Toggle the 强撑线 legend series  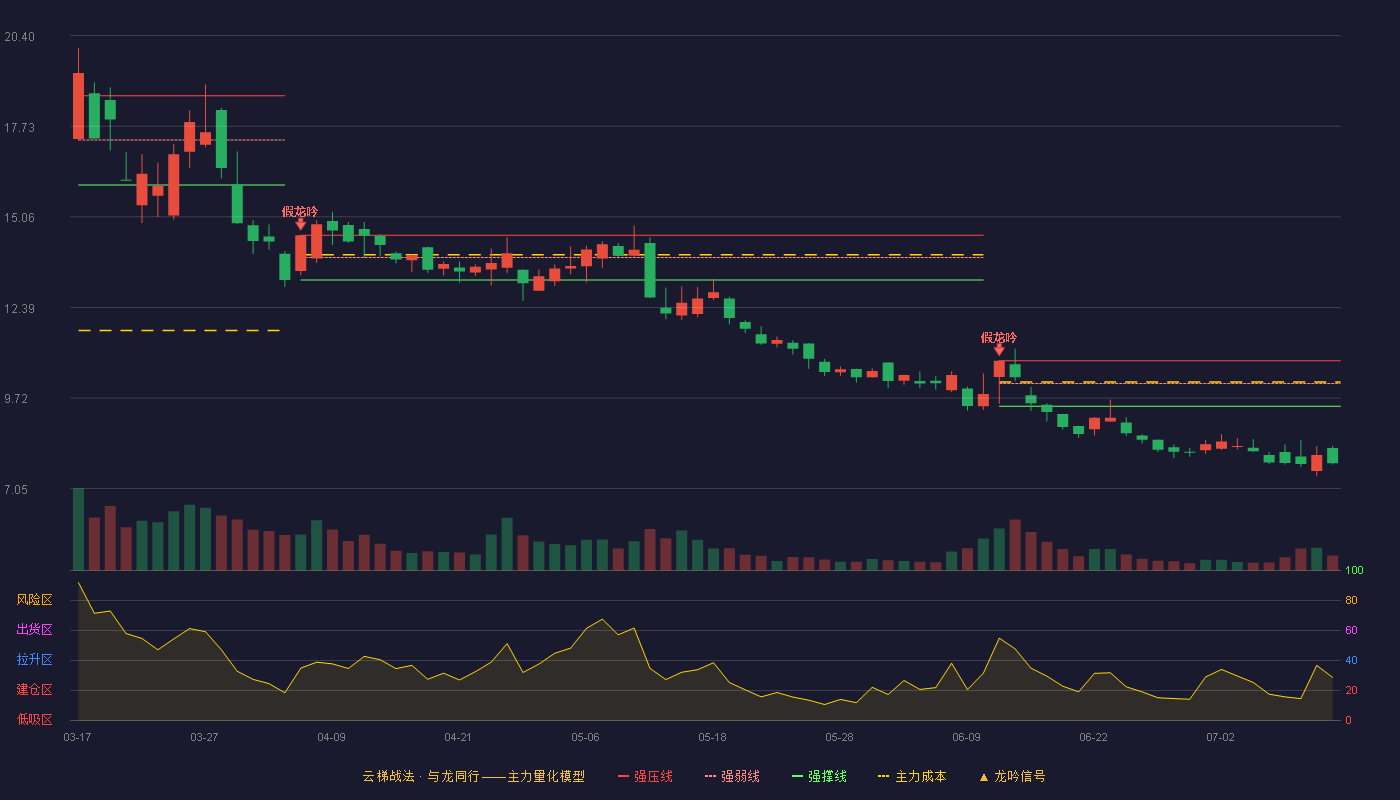click(819, 776)
